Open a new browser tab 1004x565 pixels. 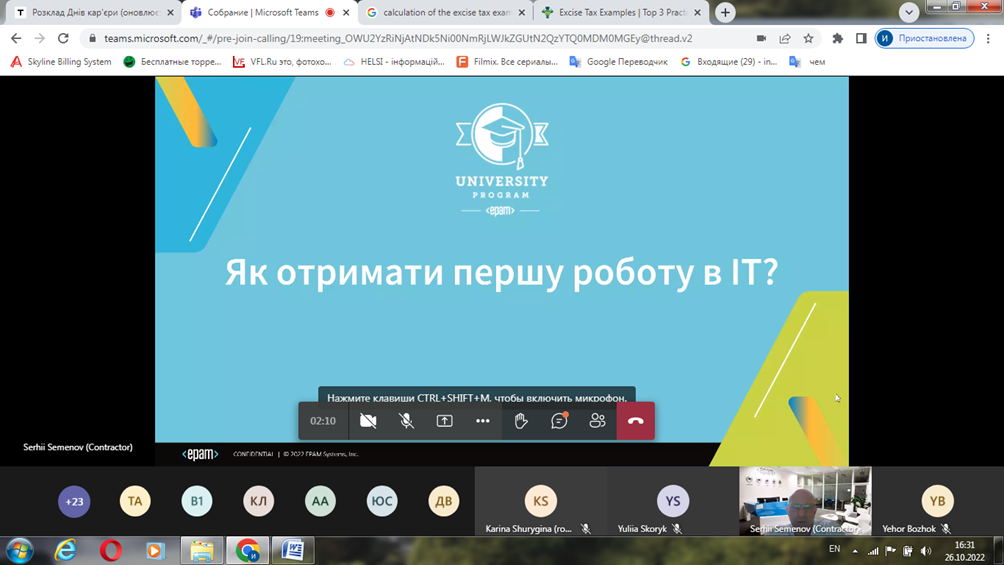[725, 12]
